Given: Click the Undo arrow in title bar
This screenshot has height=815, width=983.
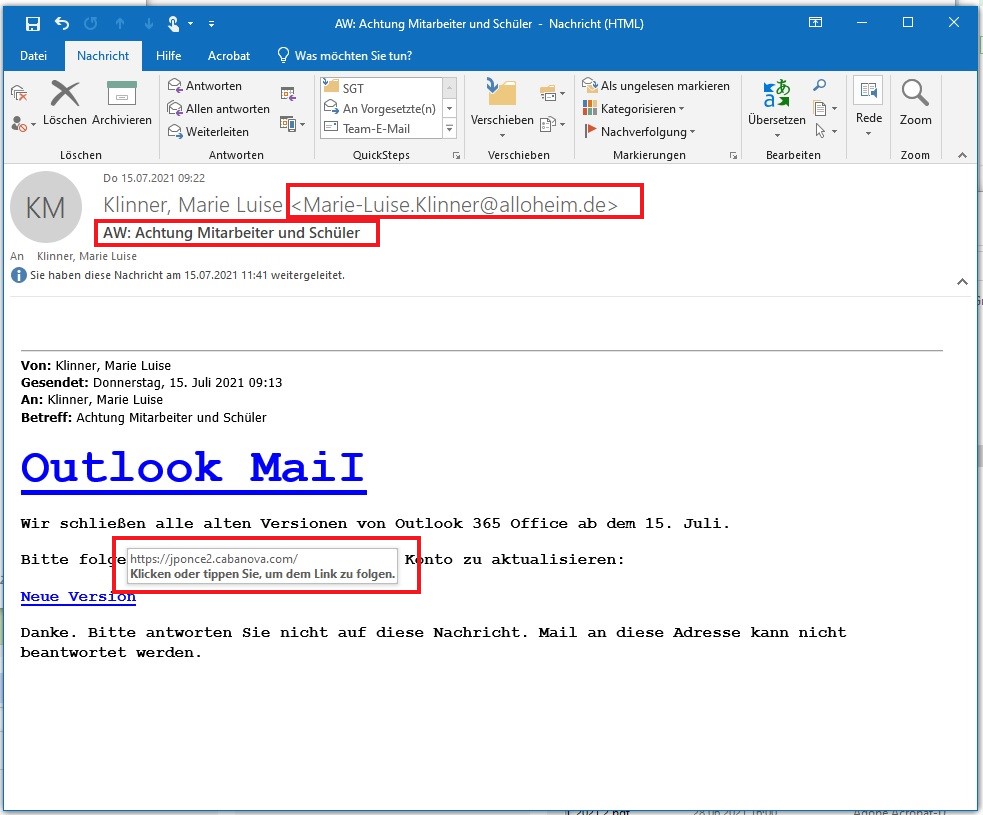Looking at the screenshot, I should coord(61,24).
